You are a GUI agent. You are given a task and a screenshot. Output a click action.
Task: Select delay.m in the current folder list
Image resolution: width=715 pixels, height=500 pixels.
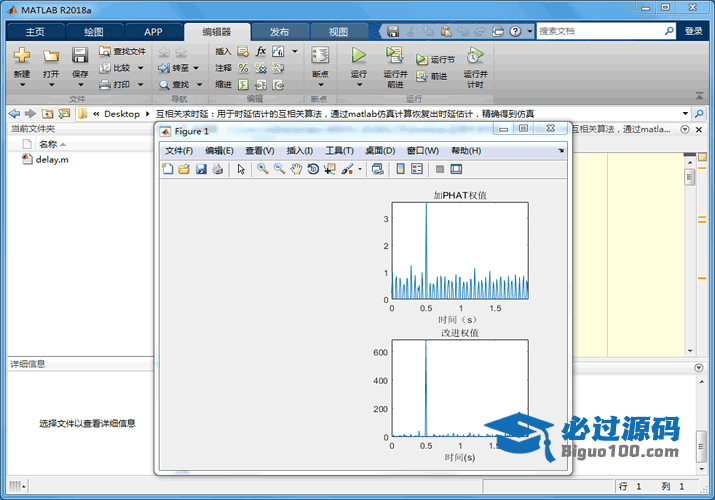point(52,159)
